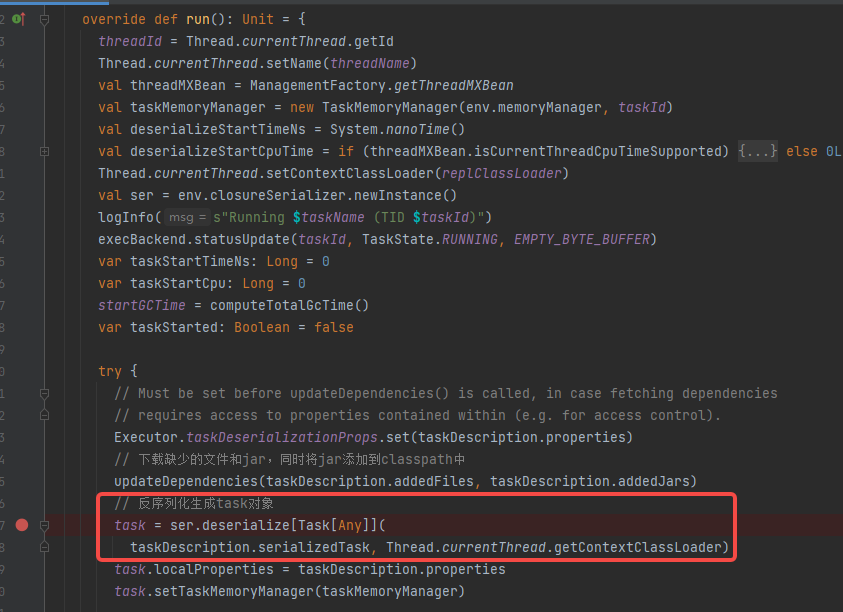Click 'nanoTime' on the System line
The image size is (843, 612).
[418, 130]
